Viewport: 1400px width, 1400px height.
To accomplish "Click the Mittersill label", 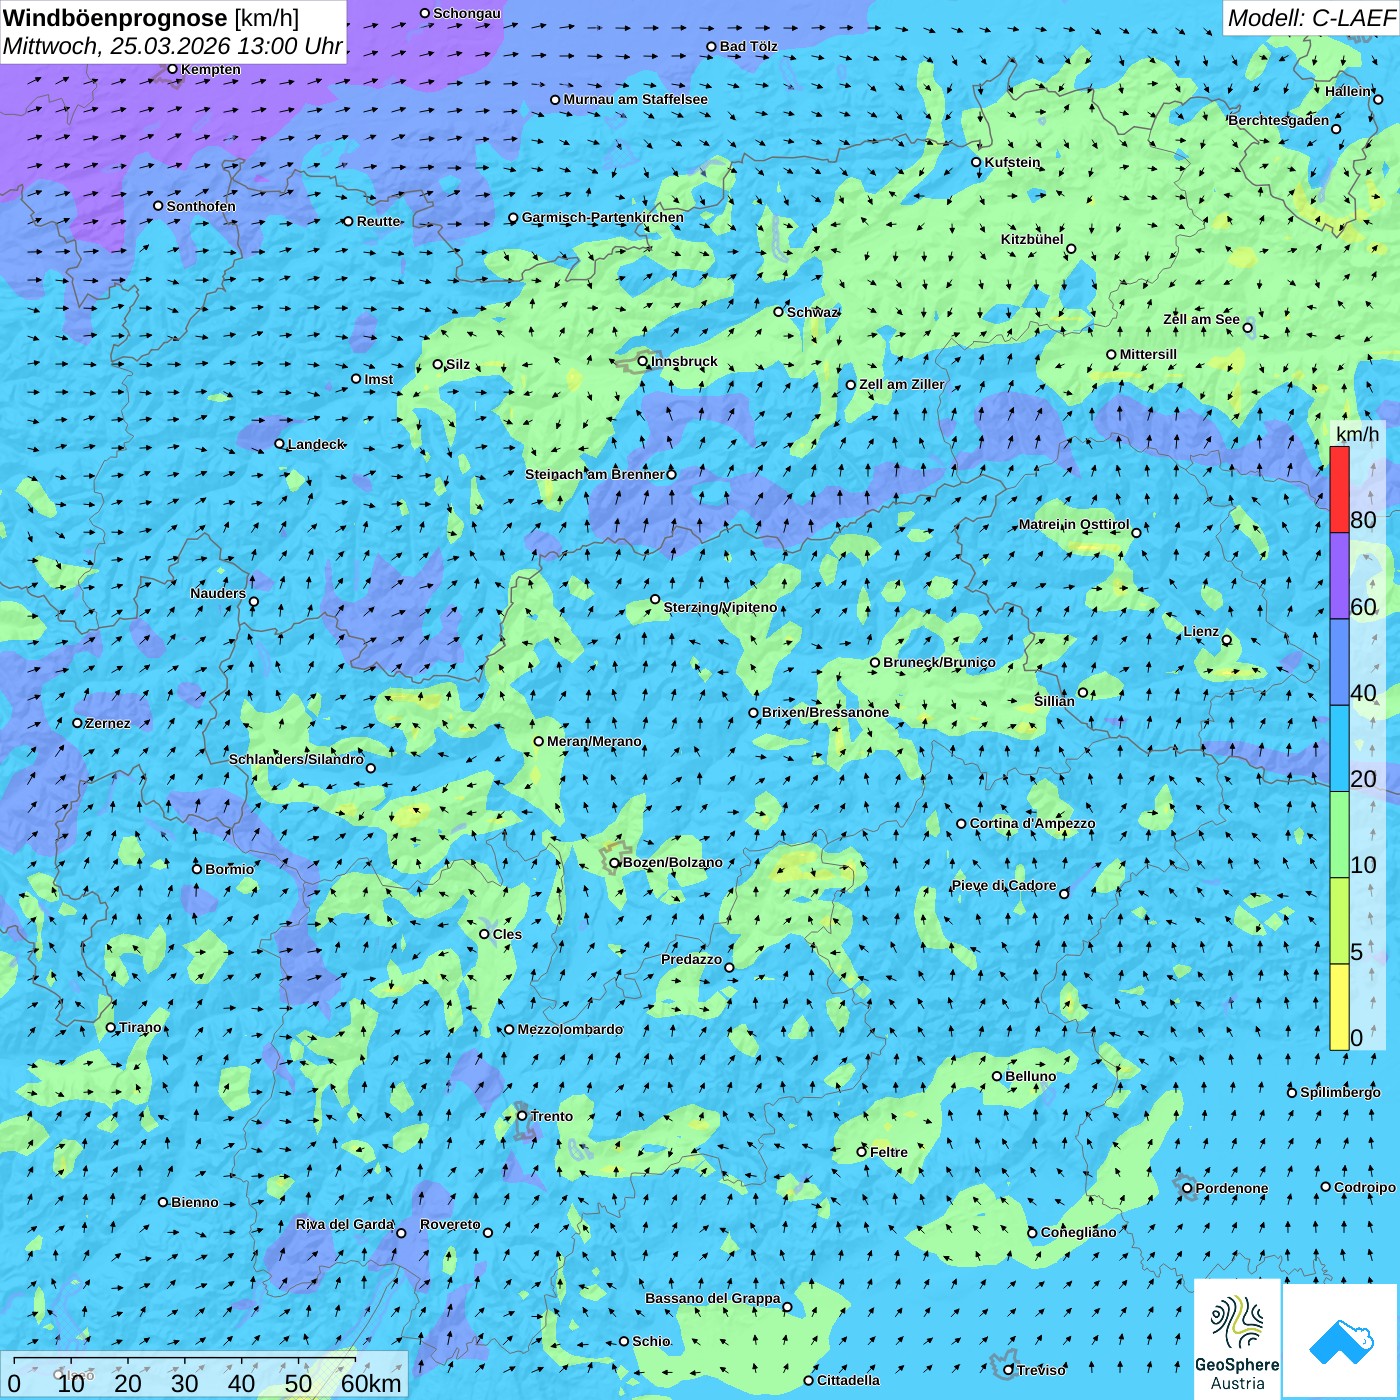I will point(1148,354).
